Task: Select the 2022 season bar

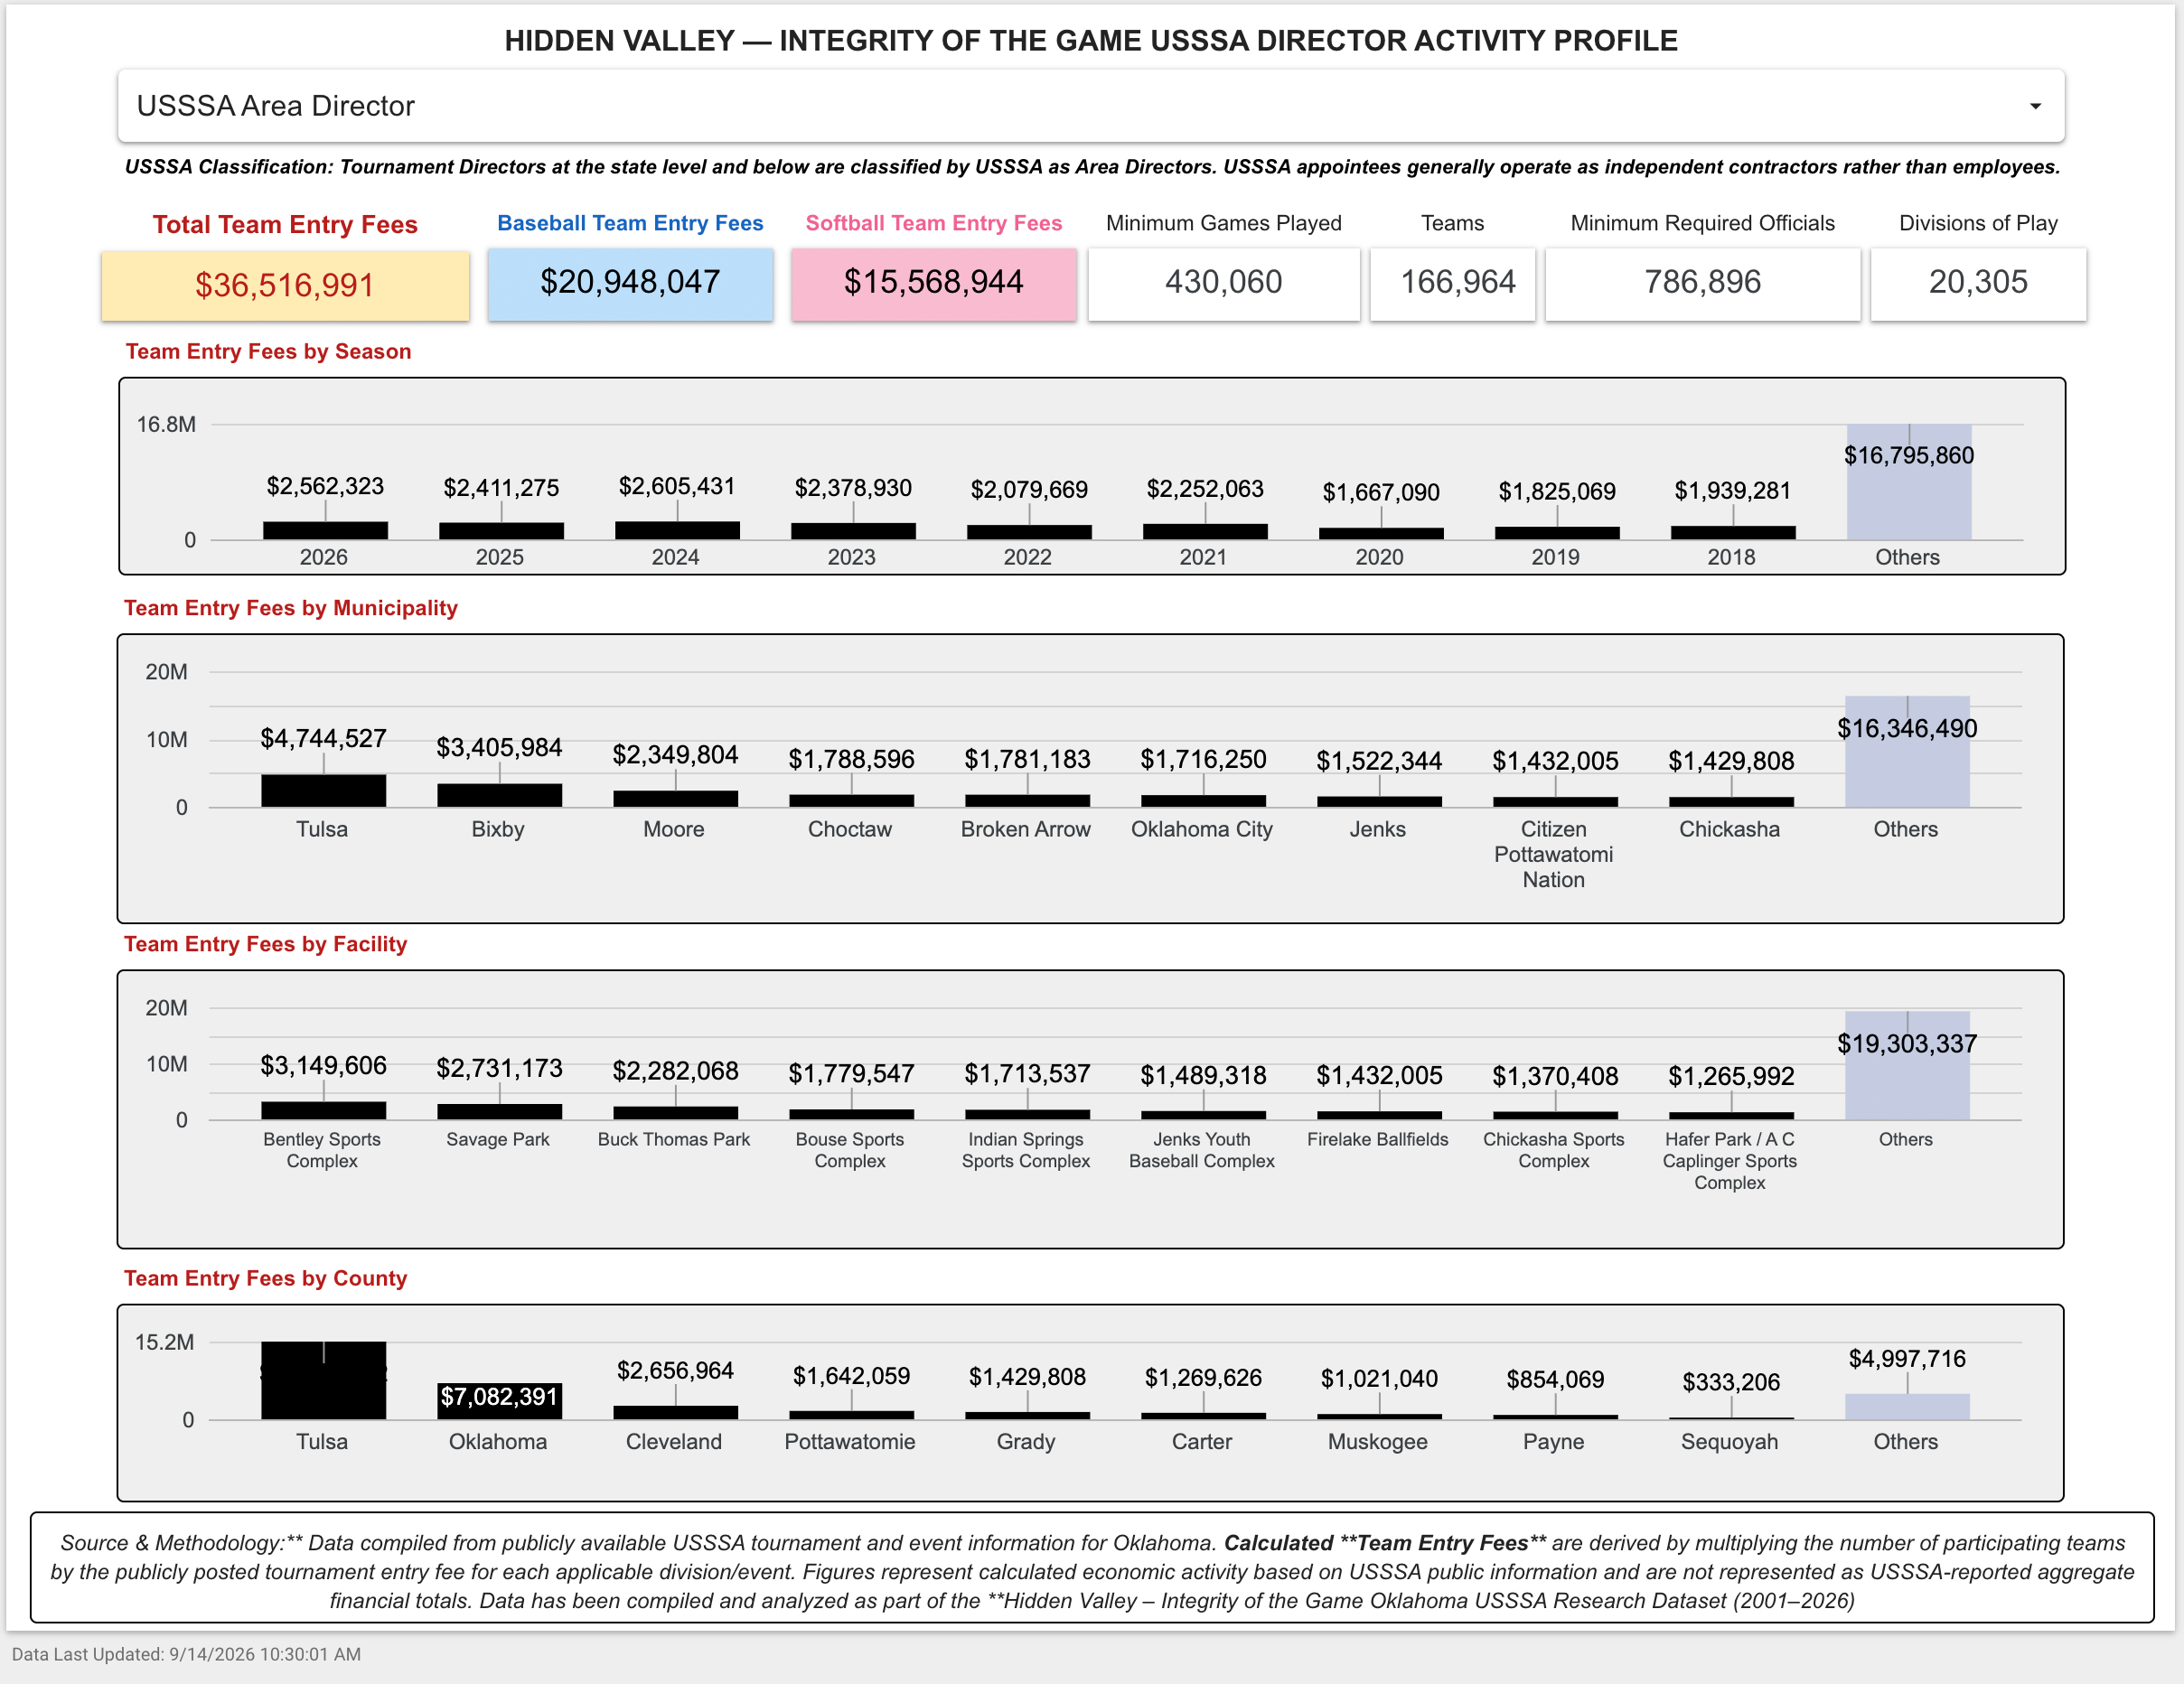Action: pos(1029,532)
